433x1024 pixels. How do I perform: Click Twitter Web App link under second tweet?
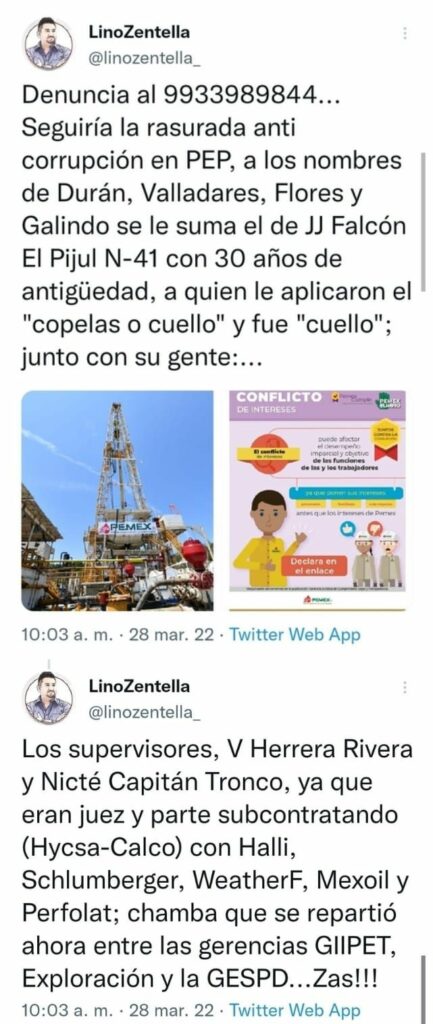tap(294, 1010)
